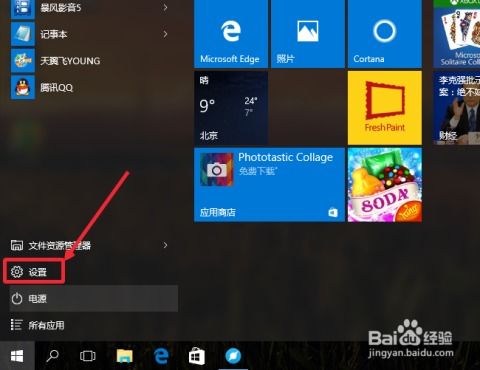Open the 照片 Photos tile
The height and width of the screenshot is (370, 480).
[308, 34]
